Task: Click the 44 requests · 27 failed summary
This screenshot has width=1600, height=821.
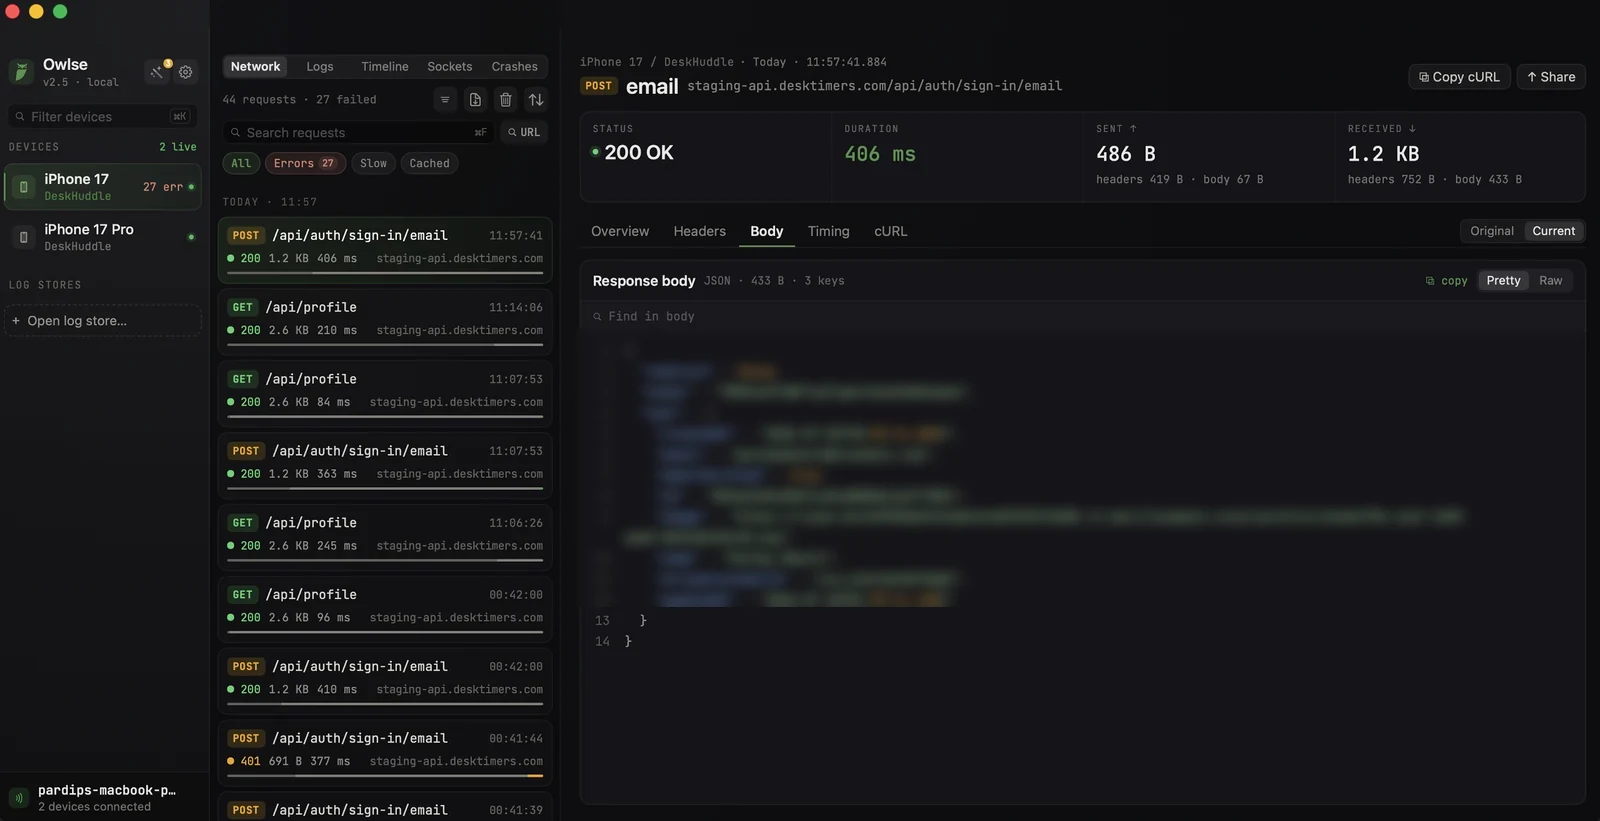Action: pyautogui.click(x=299, y=100)
